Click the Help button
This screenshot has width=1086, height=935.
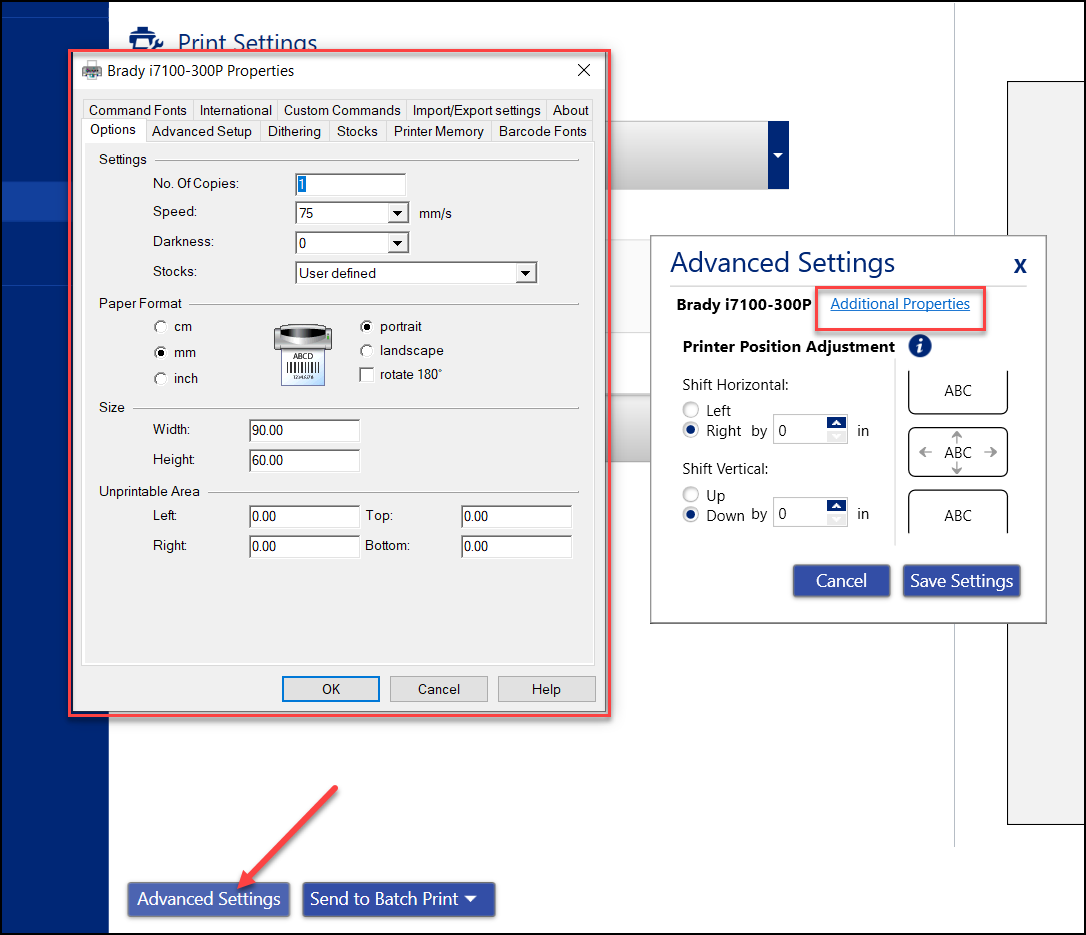coord(546,689)
